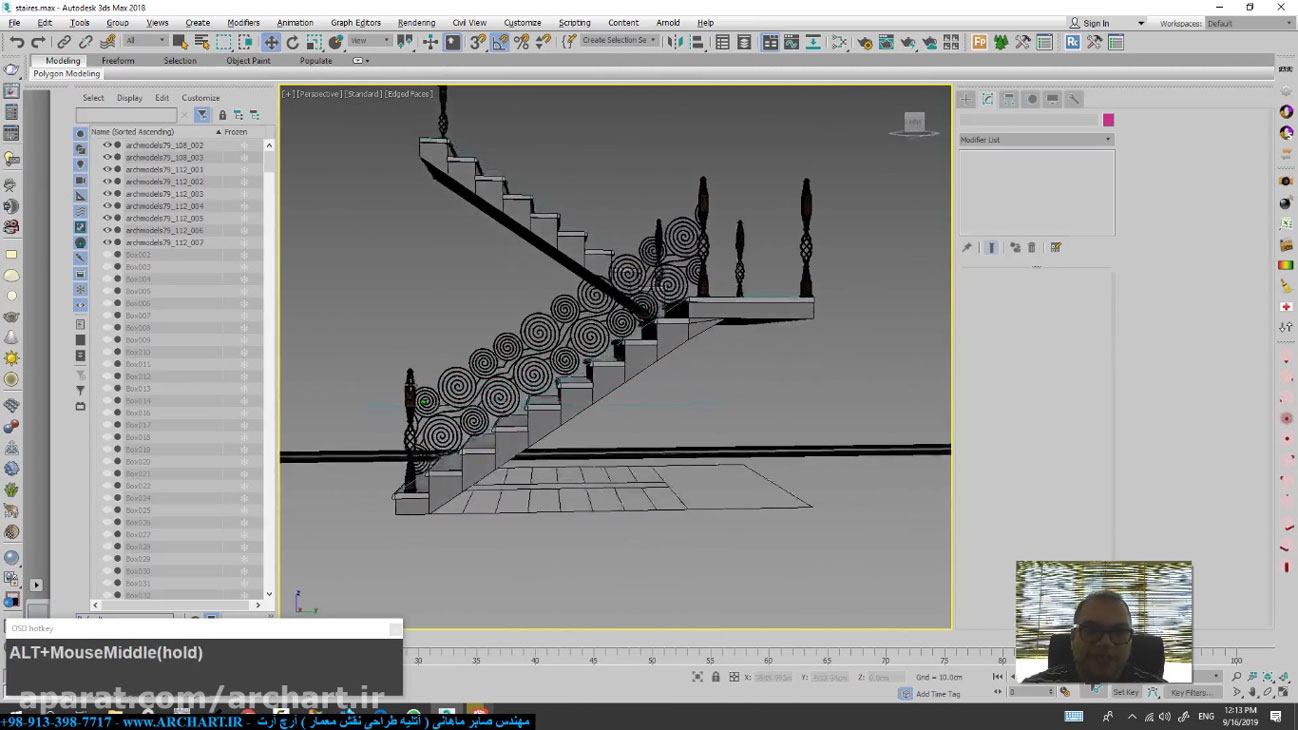Viewport: 1298px width, 730px height.
Task: Toggle the Scene Explorer icon
Action: (722, 42)
